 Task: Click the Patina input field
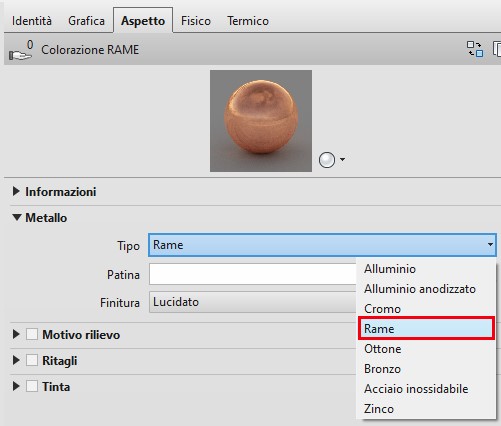coord(253,274)
